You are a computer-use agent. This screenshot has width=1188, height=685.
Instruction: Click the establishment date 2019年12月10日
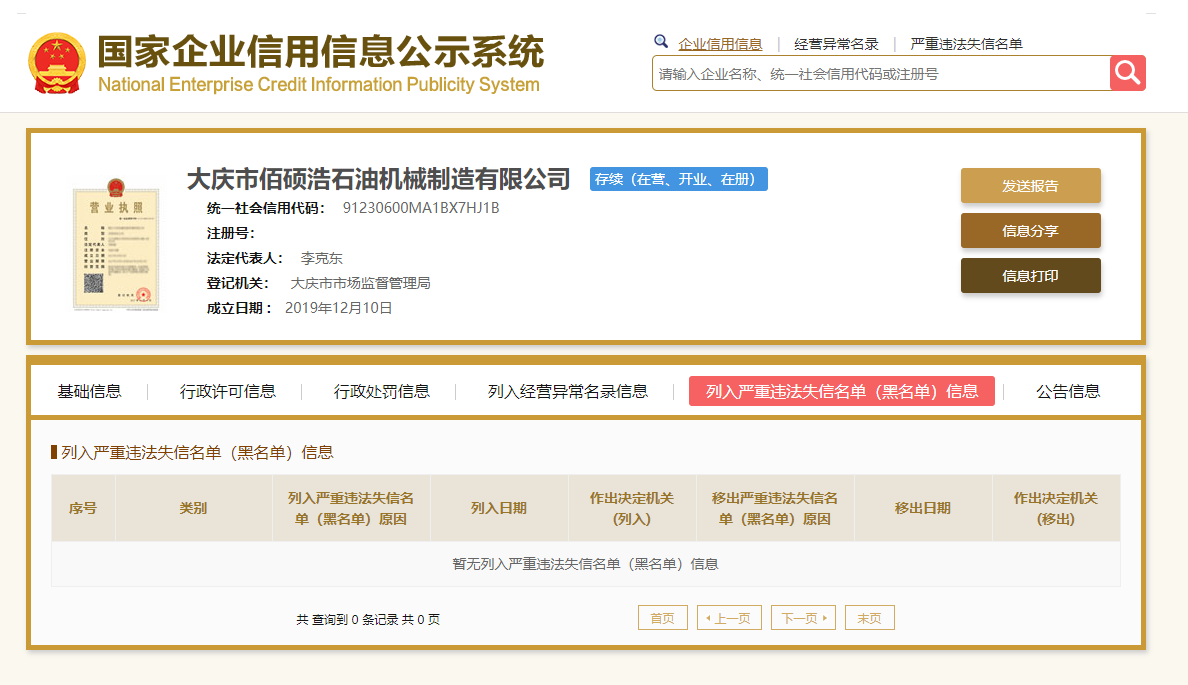(339, 308)
